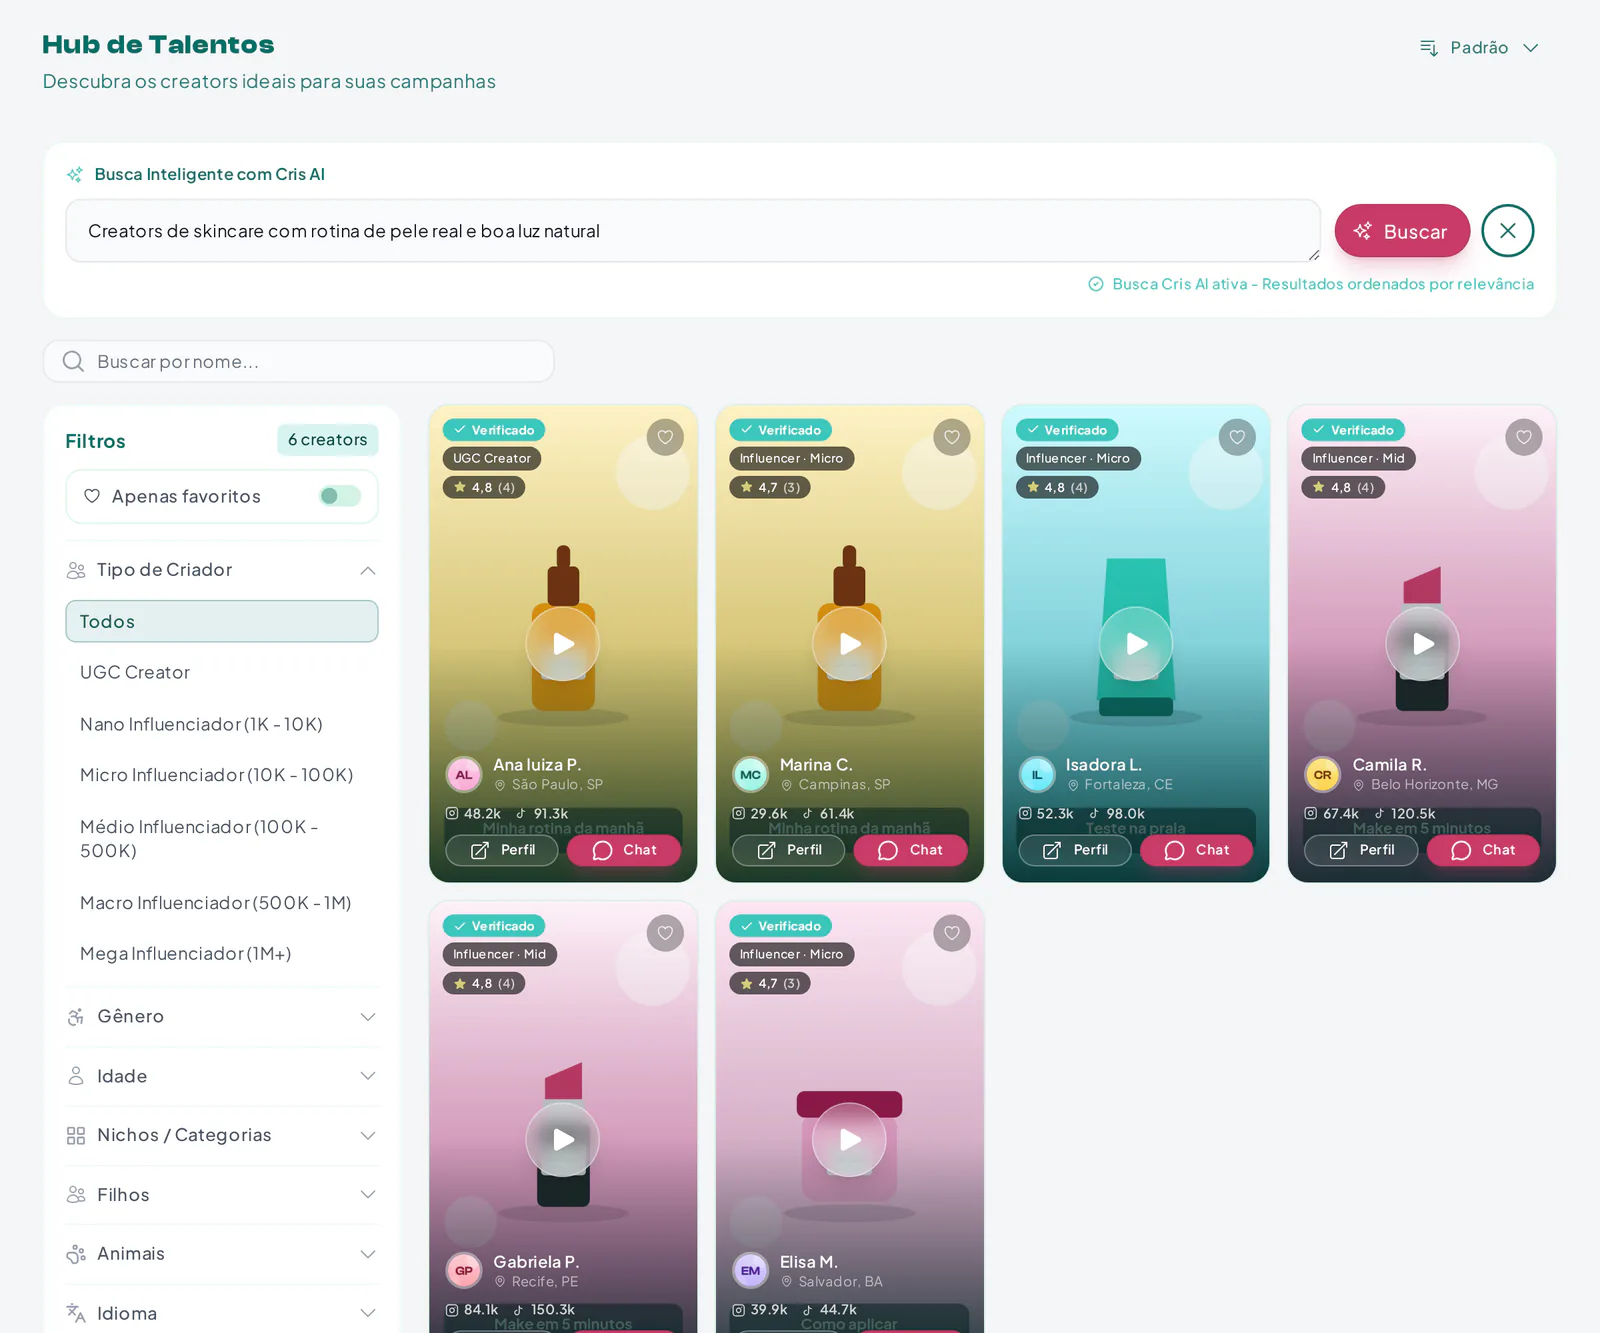Play Isadora L.'s video preview
The width and height of the screenshot is (1600, 1333).
[1136, 644]
